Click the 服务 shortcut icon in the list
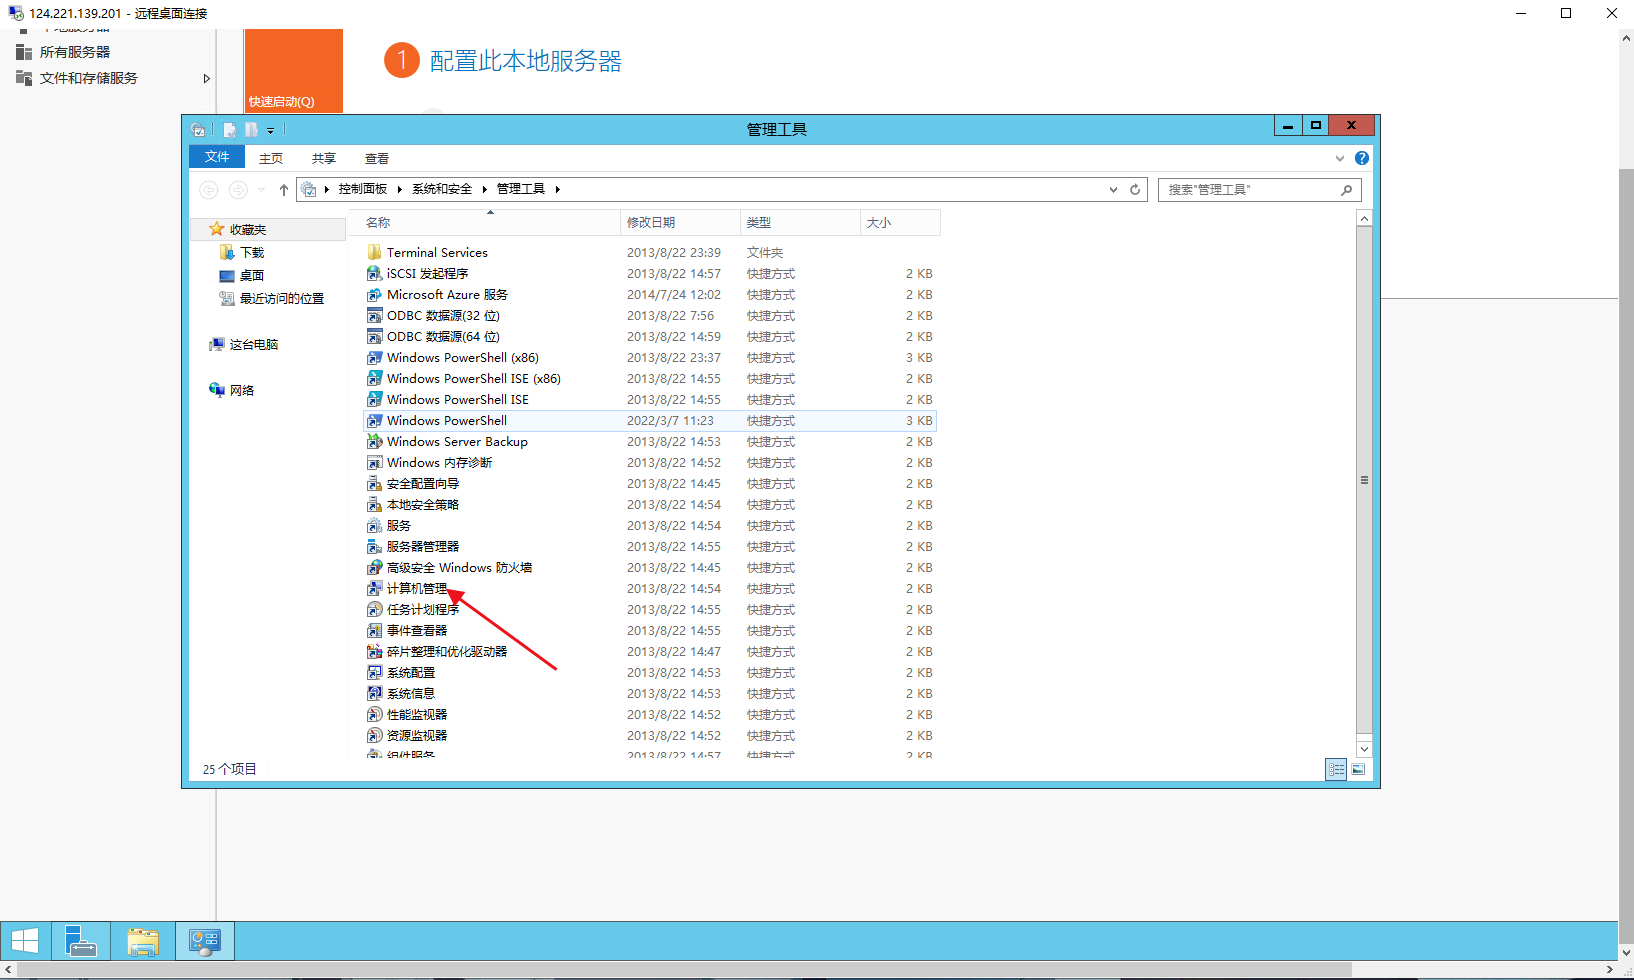Screen dimensions: 1634x980 (x=375, y=526)
